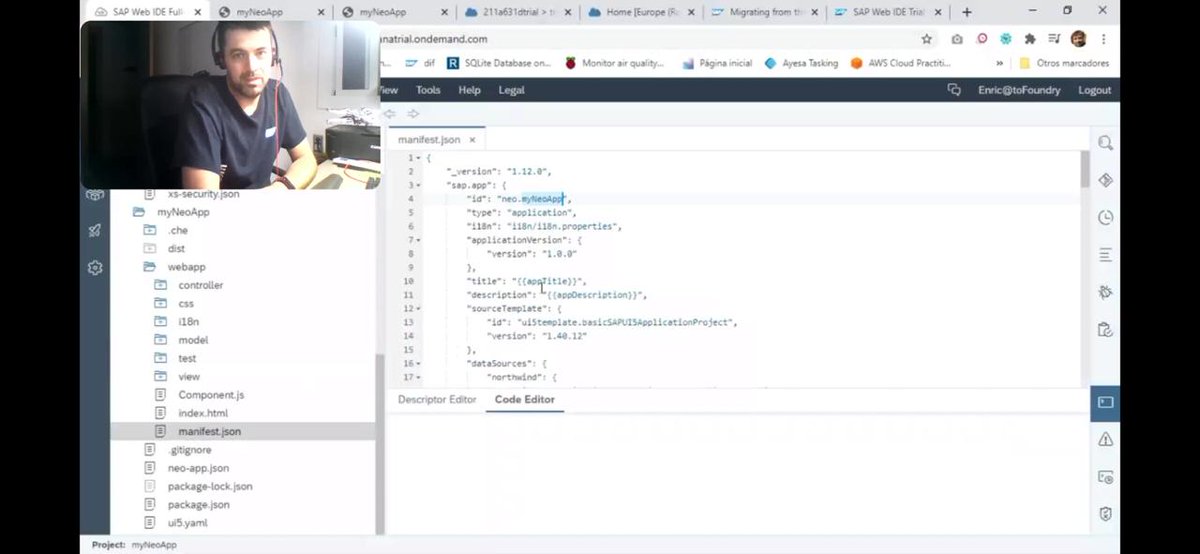Click the Component.js file icon in tree
Image resolution: width=1200 pixels, height=554 pixels.
160,395
